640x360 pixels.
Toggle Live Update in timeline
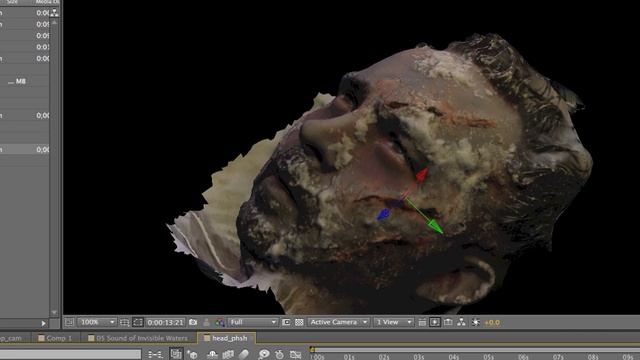click(x=176, y=354)
